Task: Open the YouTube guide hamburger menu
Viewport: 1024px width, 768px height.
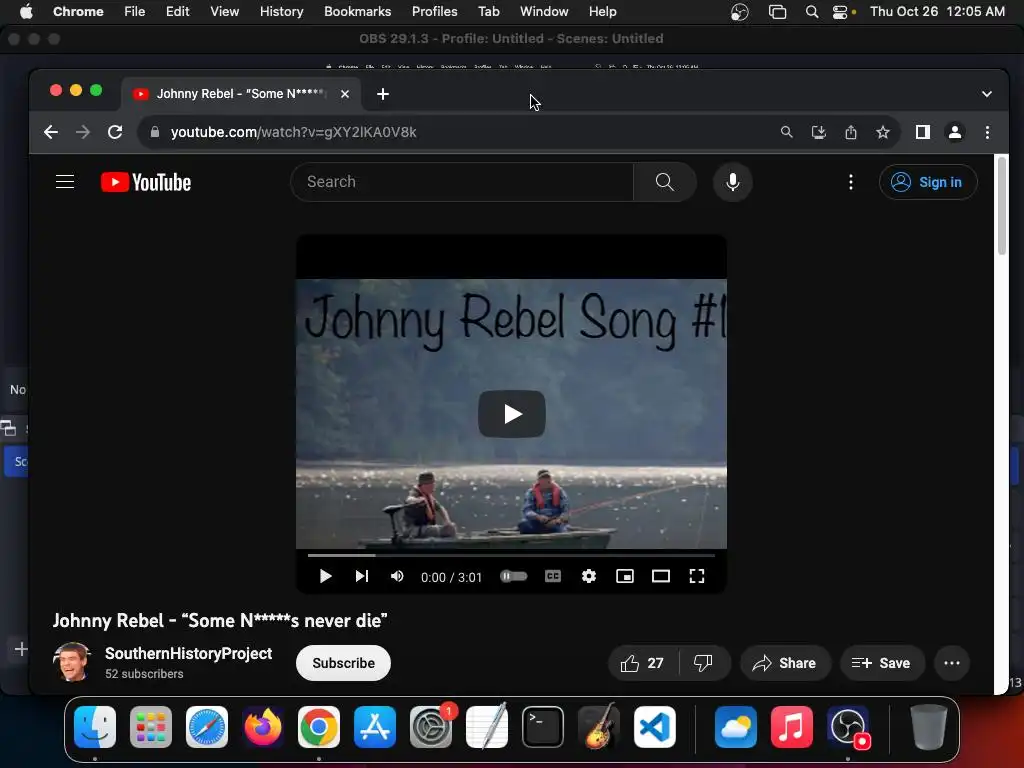Action: (65, 182)
